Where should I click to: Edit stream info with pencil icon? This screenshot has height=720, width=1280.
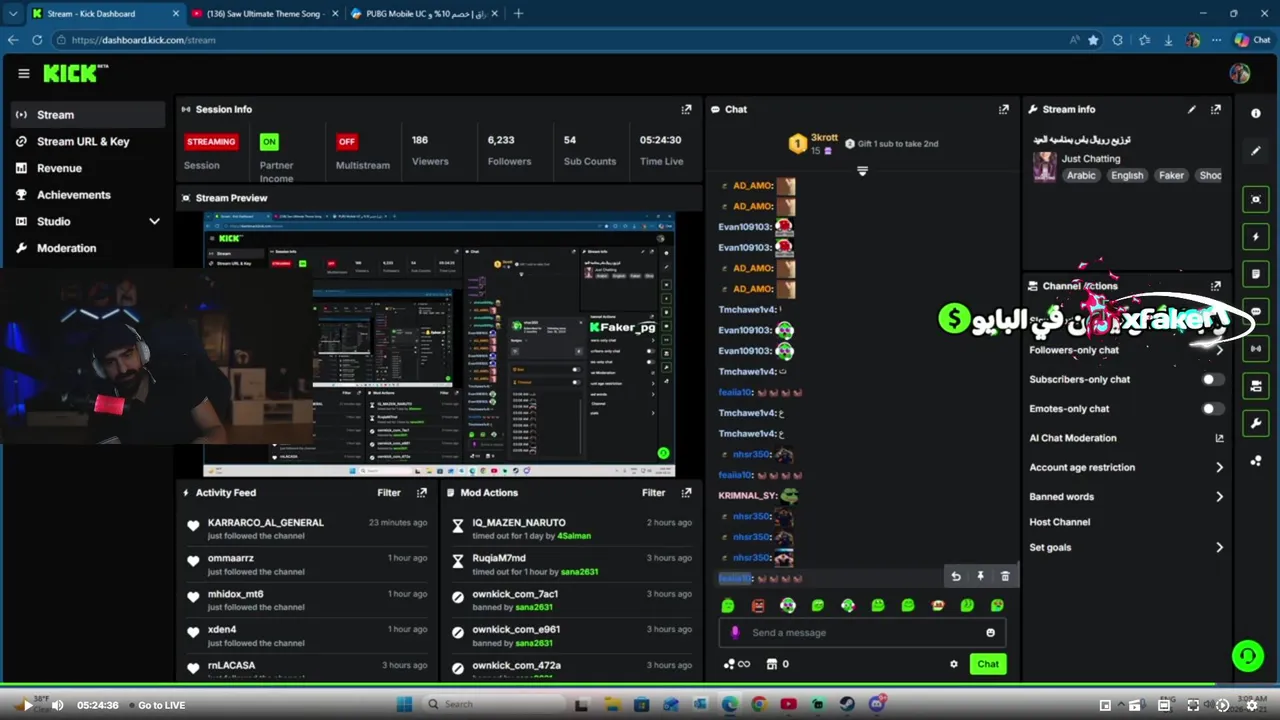[x=1191, y=110]
